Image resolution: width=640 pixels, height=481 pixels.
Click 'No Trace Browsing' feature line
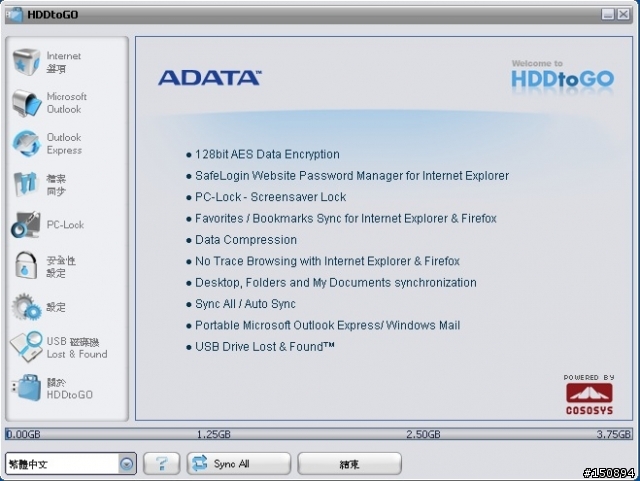(327, 261)
